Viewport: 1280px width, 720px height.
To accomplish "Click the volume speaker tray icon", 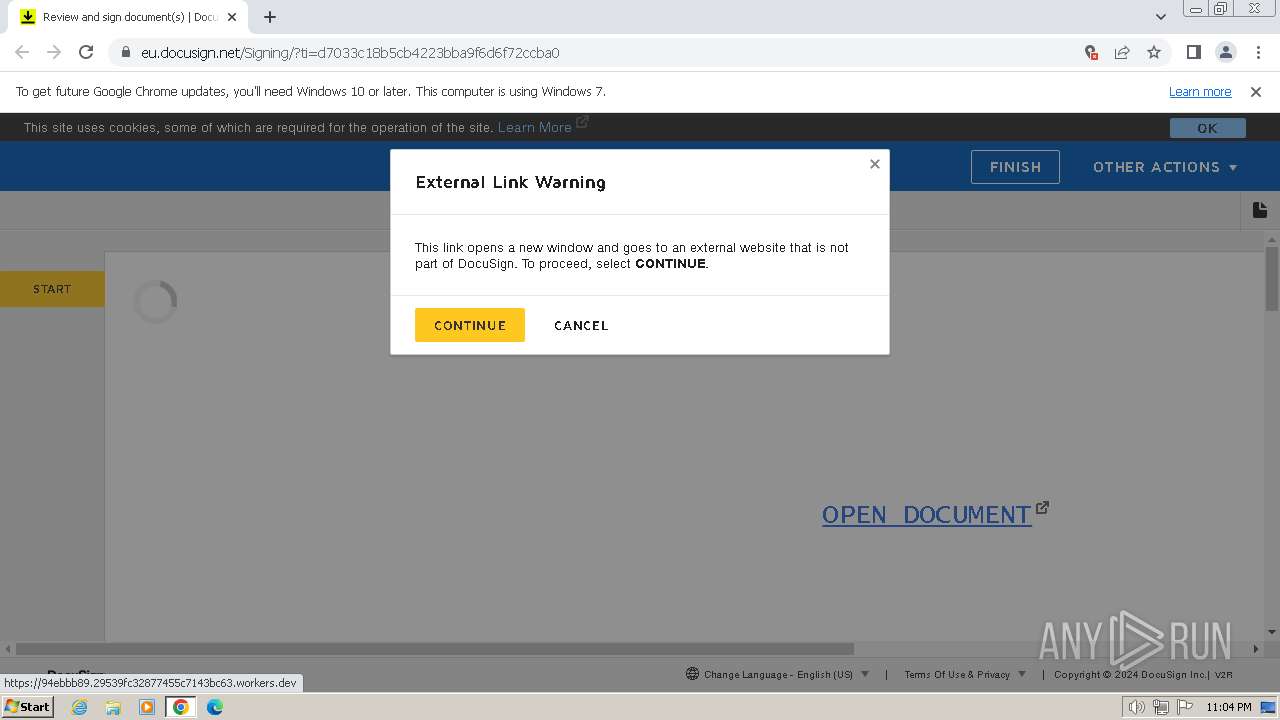I will pos(1137,707).
